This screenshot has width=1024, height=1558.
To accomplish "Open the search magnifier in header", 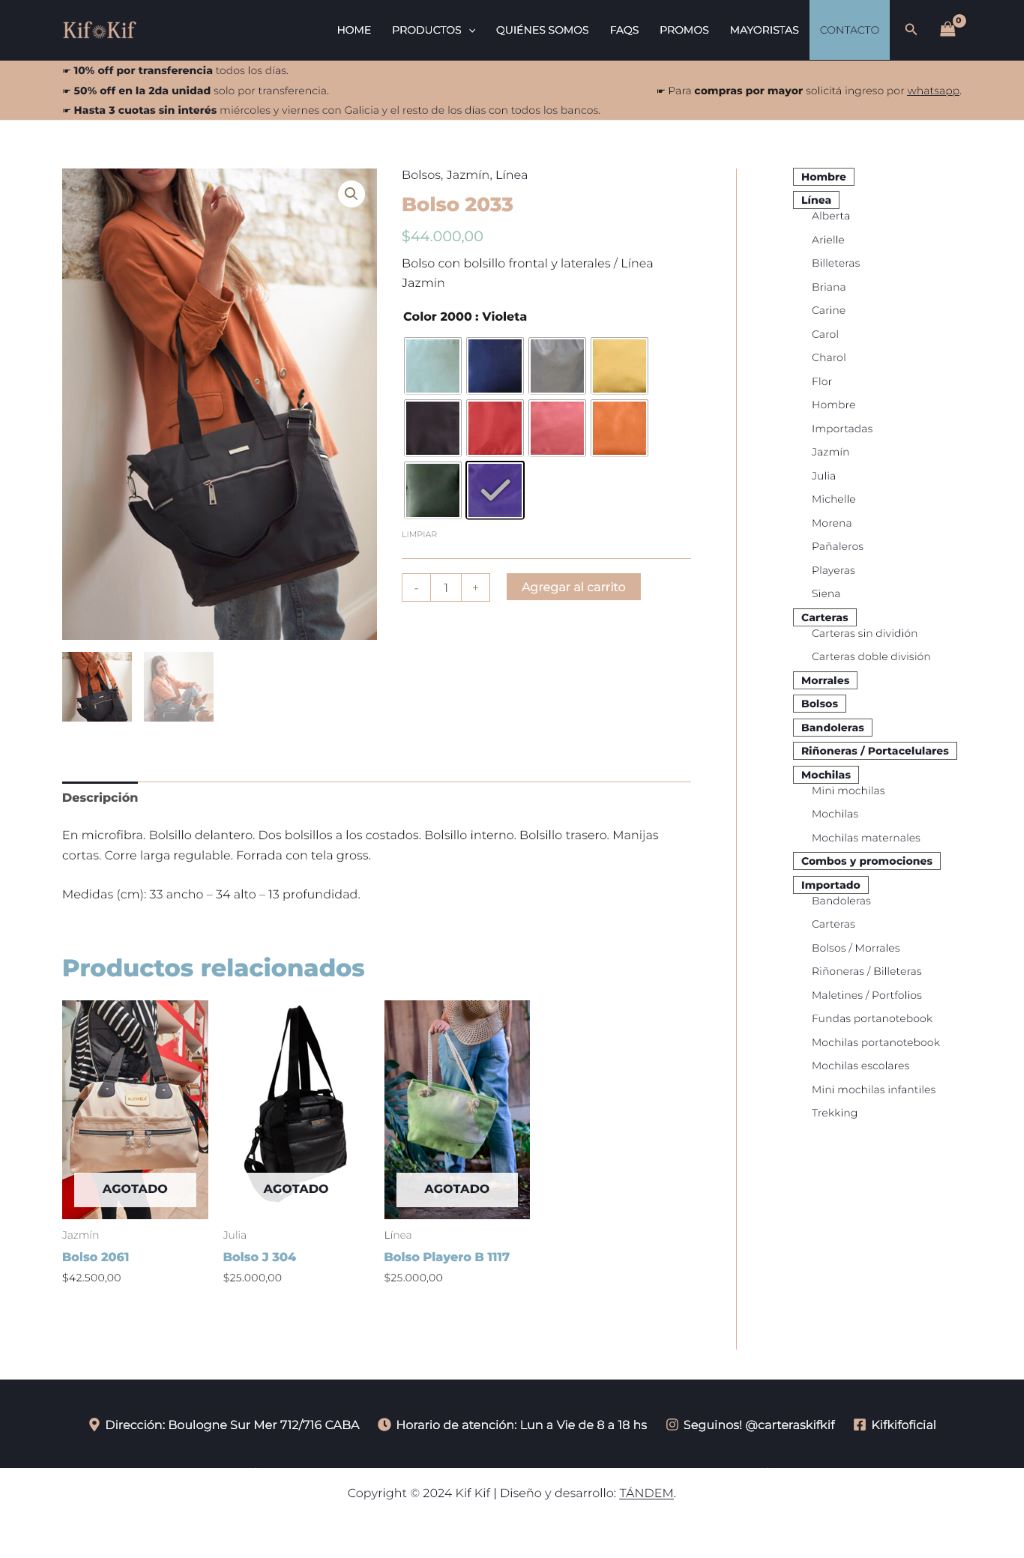I will coord(910,30).
